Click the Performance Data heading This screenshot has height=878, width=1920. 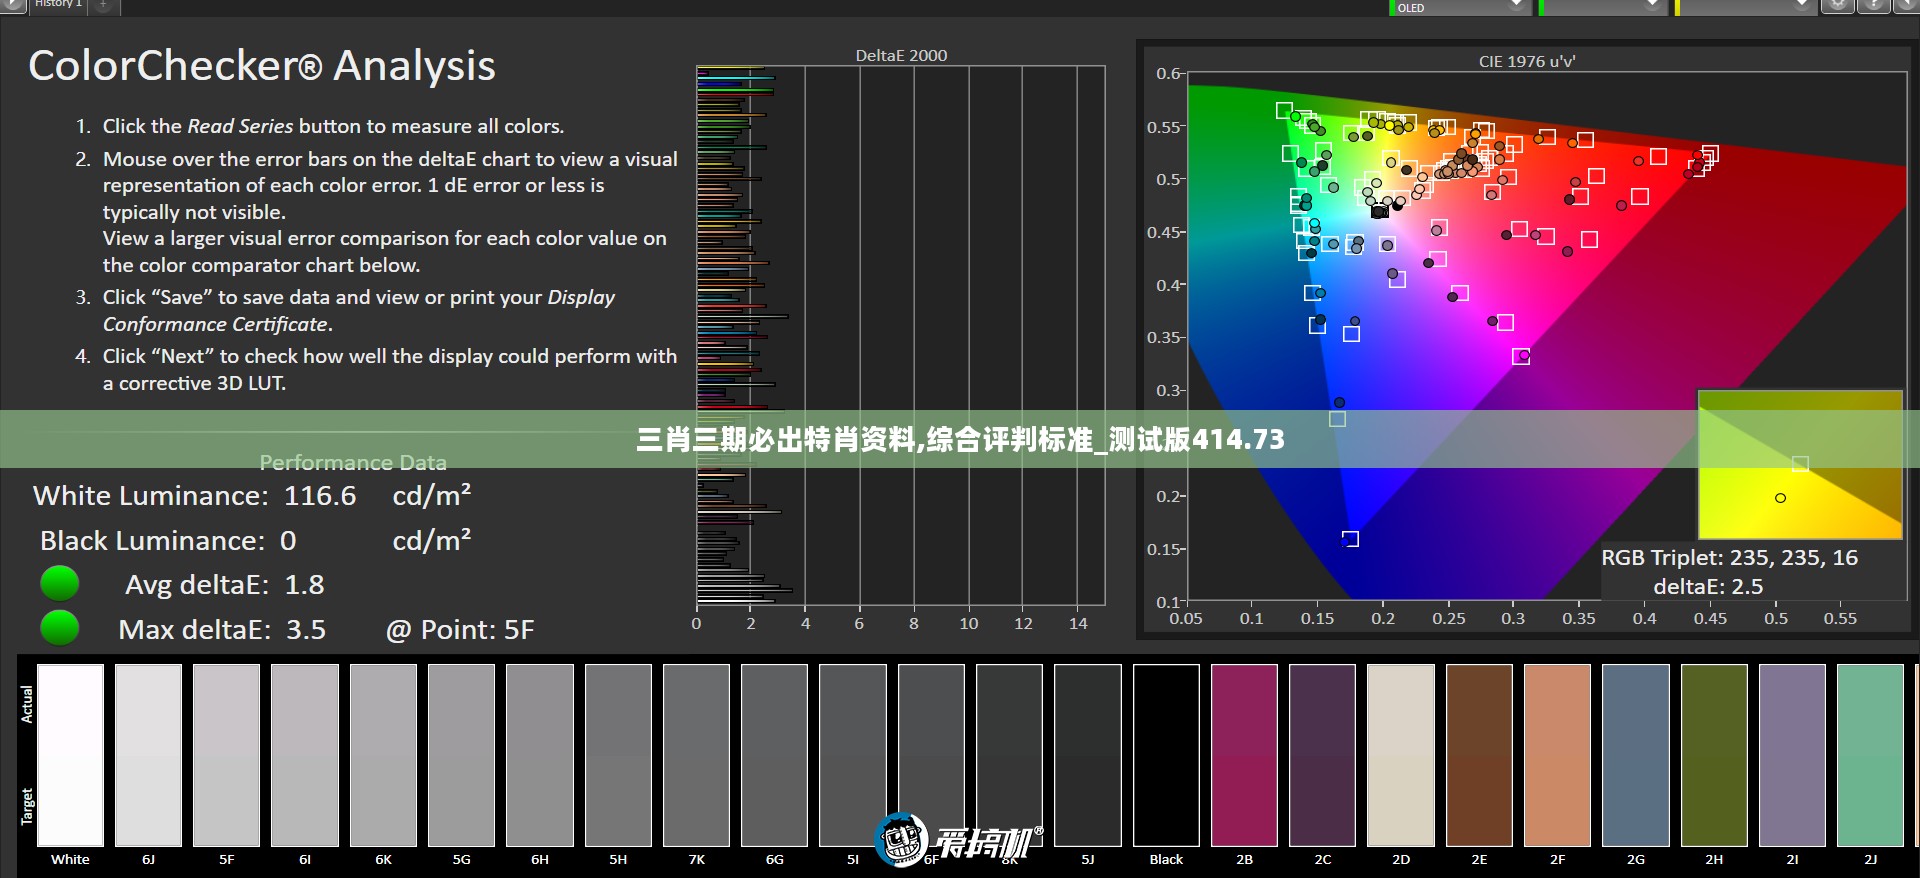click(x=353, y=463)
